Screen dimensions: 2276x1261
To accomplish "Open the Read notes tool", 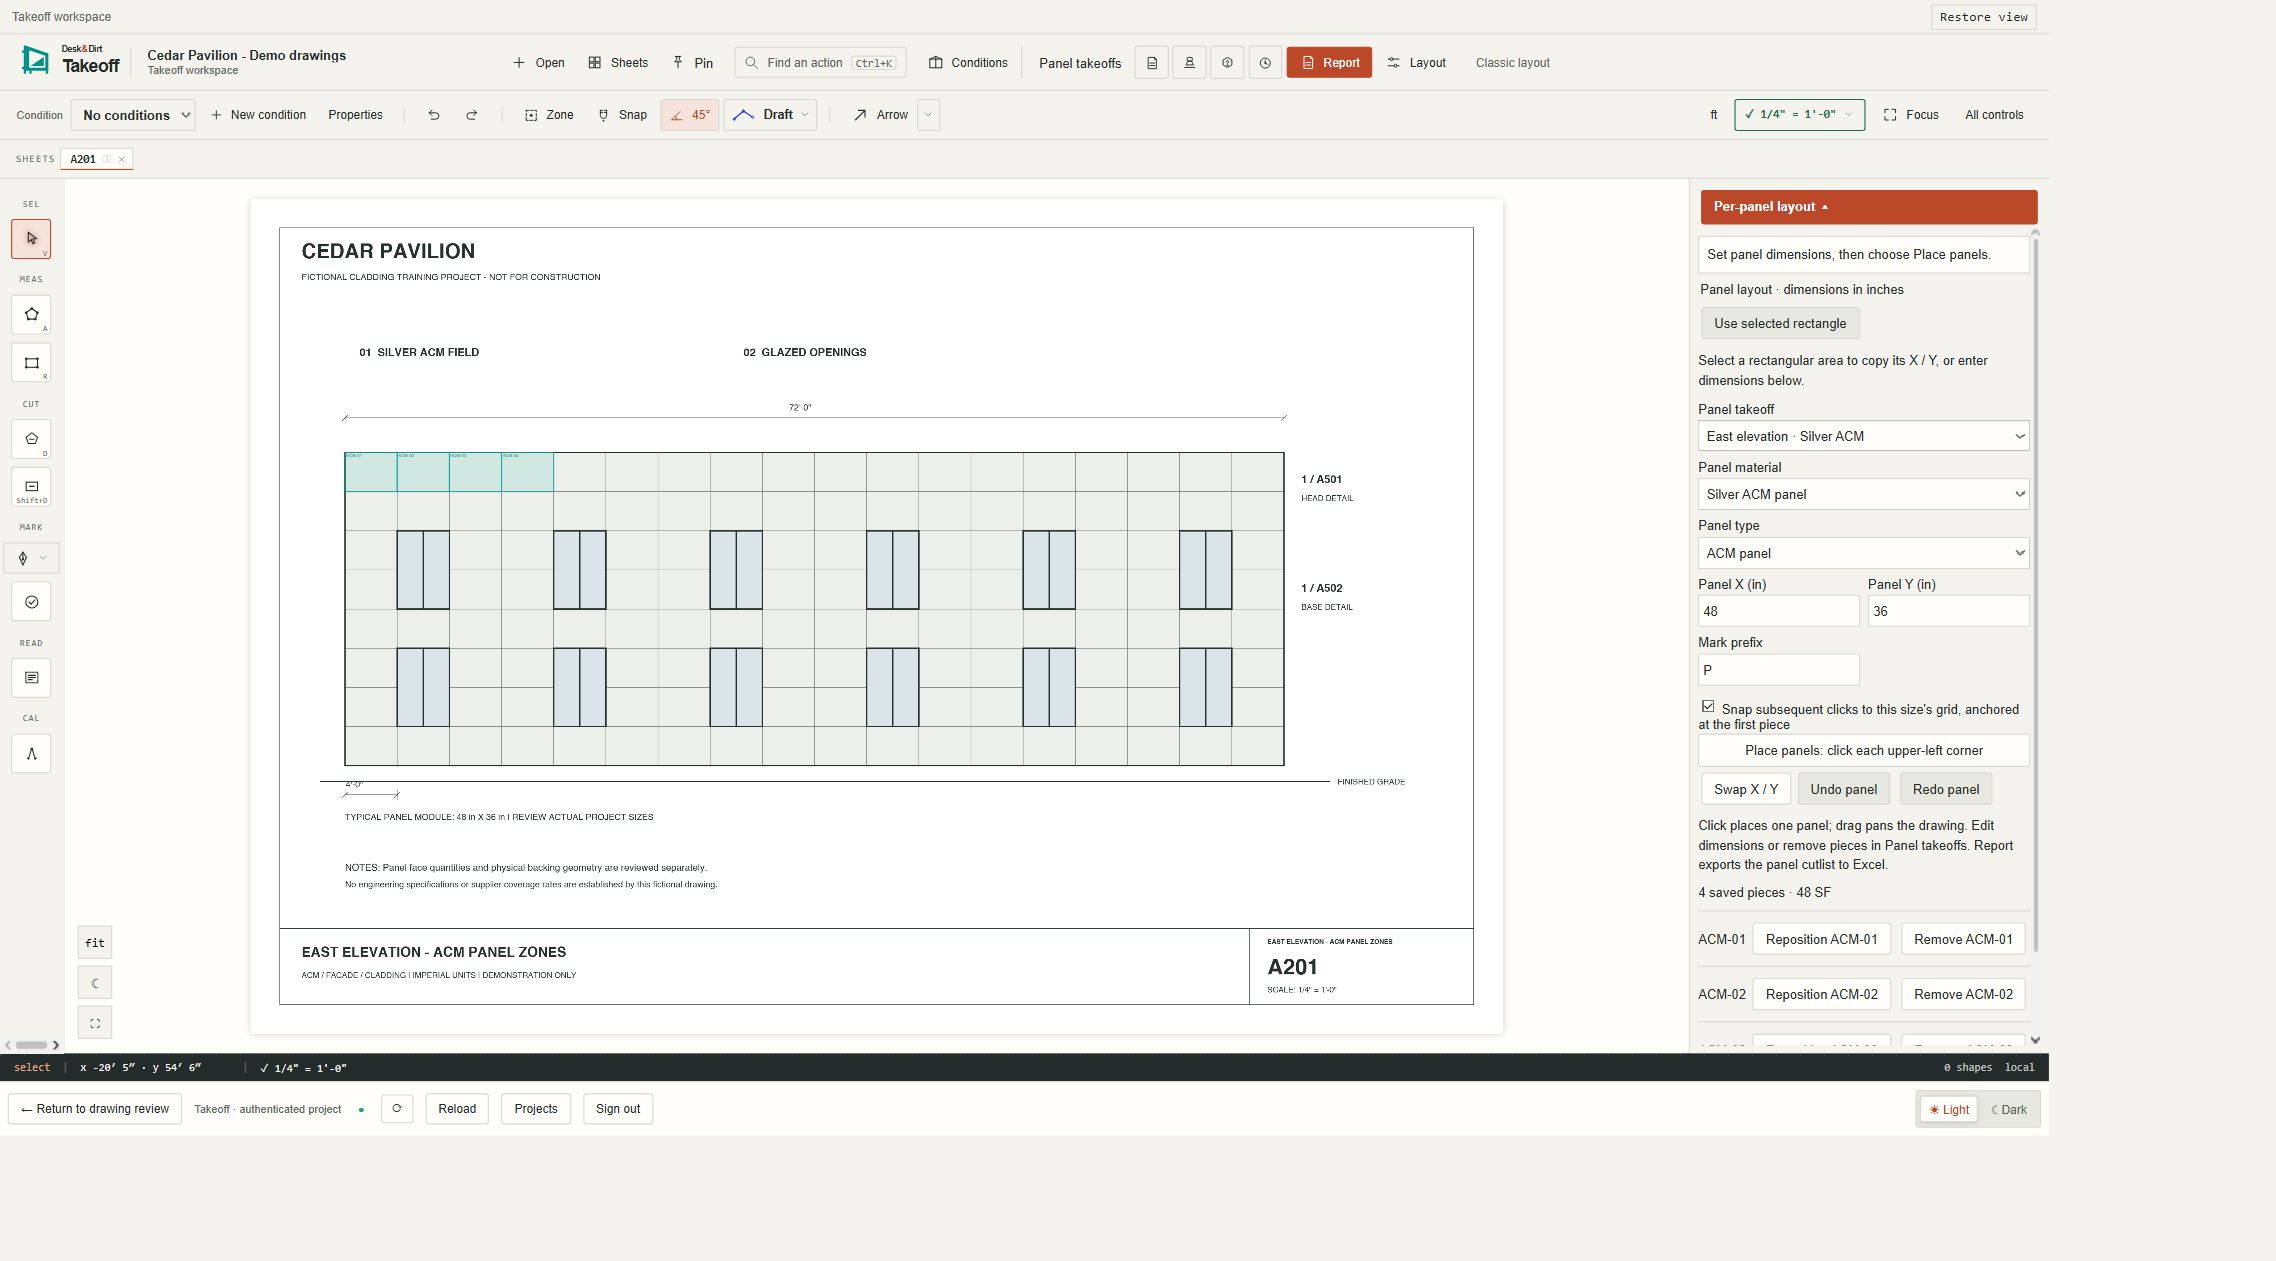I will 31,678.
